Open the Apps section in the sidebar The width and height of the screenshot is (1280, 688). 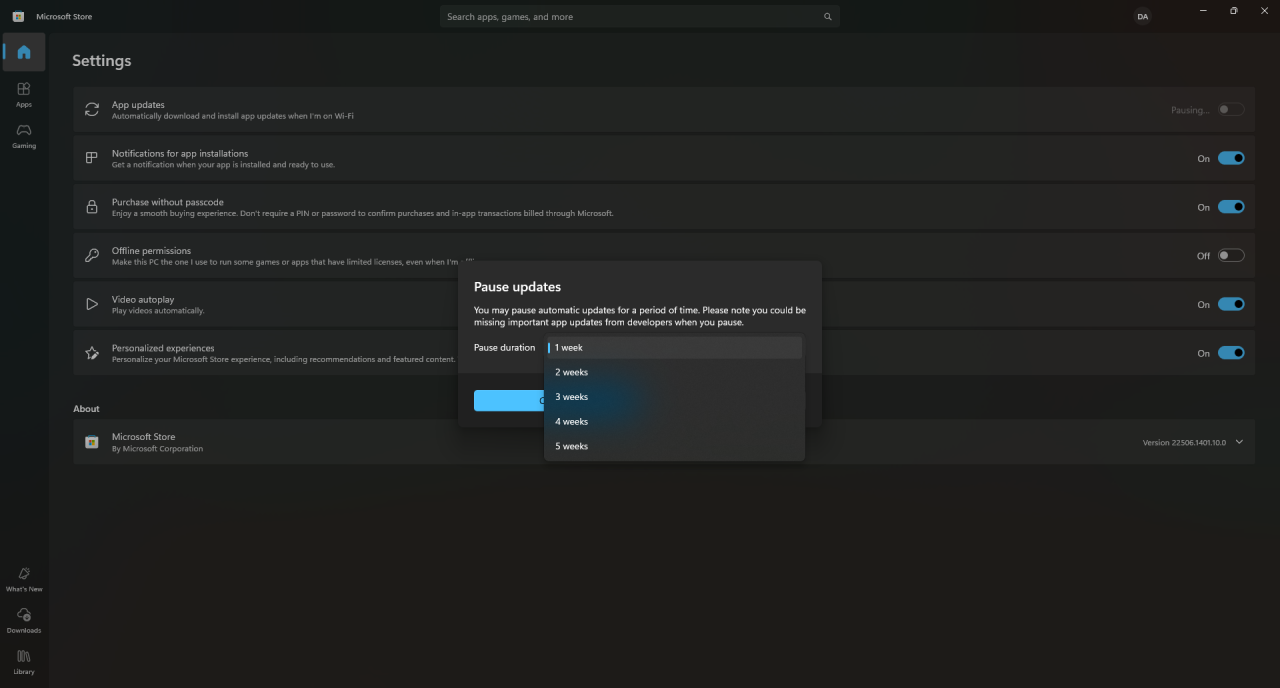pos(23,93)
